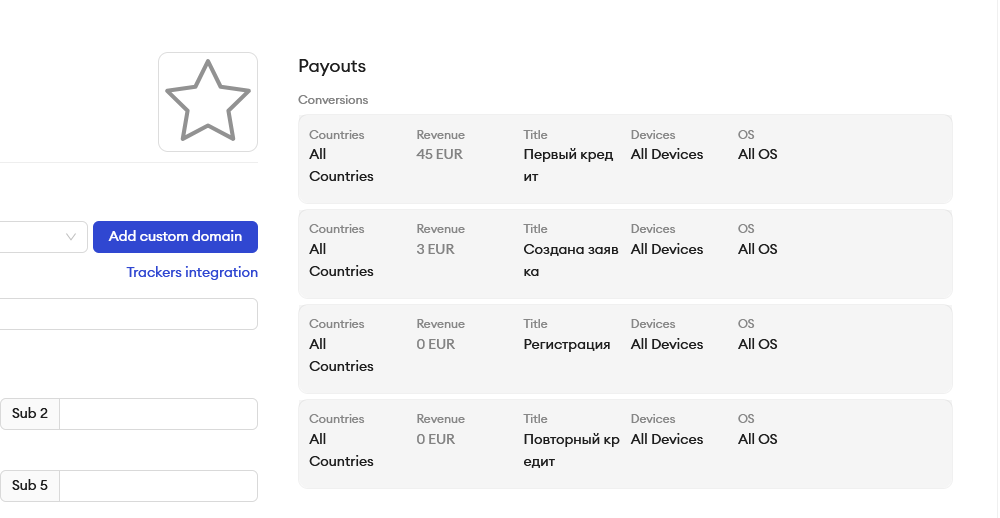Select the Регистрация payout title

pyautogui.click(x=566, y=344)
